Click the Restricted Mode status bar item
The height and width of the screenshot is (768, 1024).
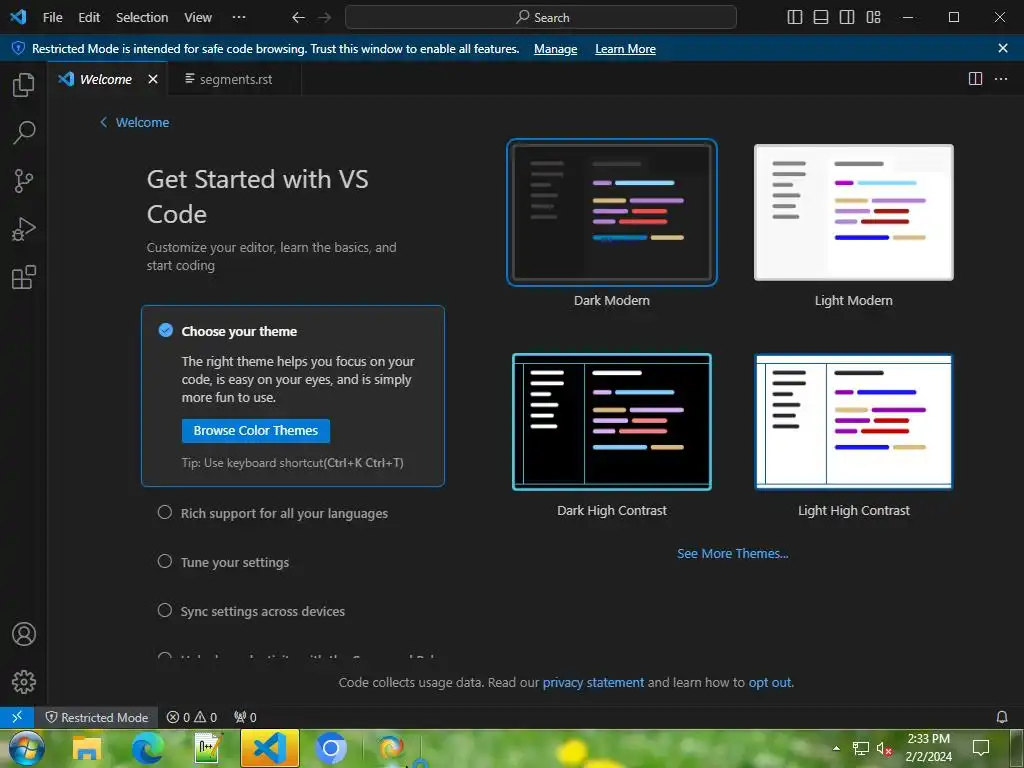(x=97, y=717)
